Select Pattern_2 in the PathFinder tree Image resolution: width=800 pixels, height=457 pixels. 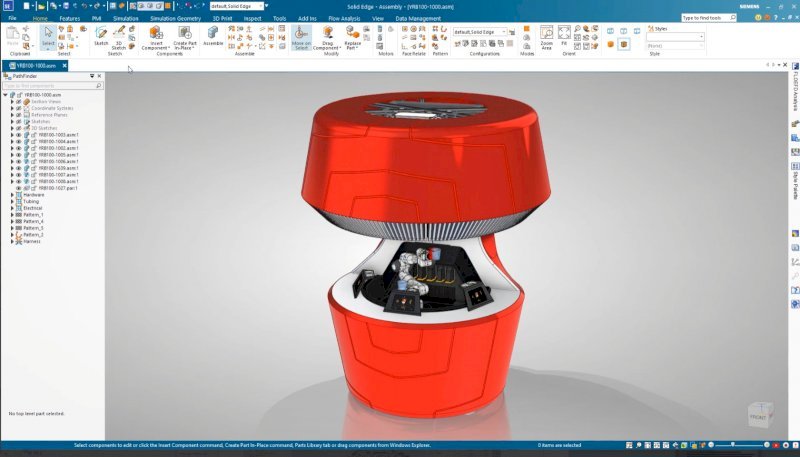(x=33, y=235)
